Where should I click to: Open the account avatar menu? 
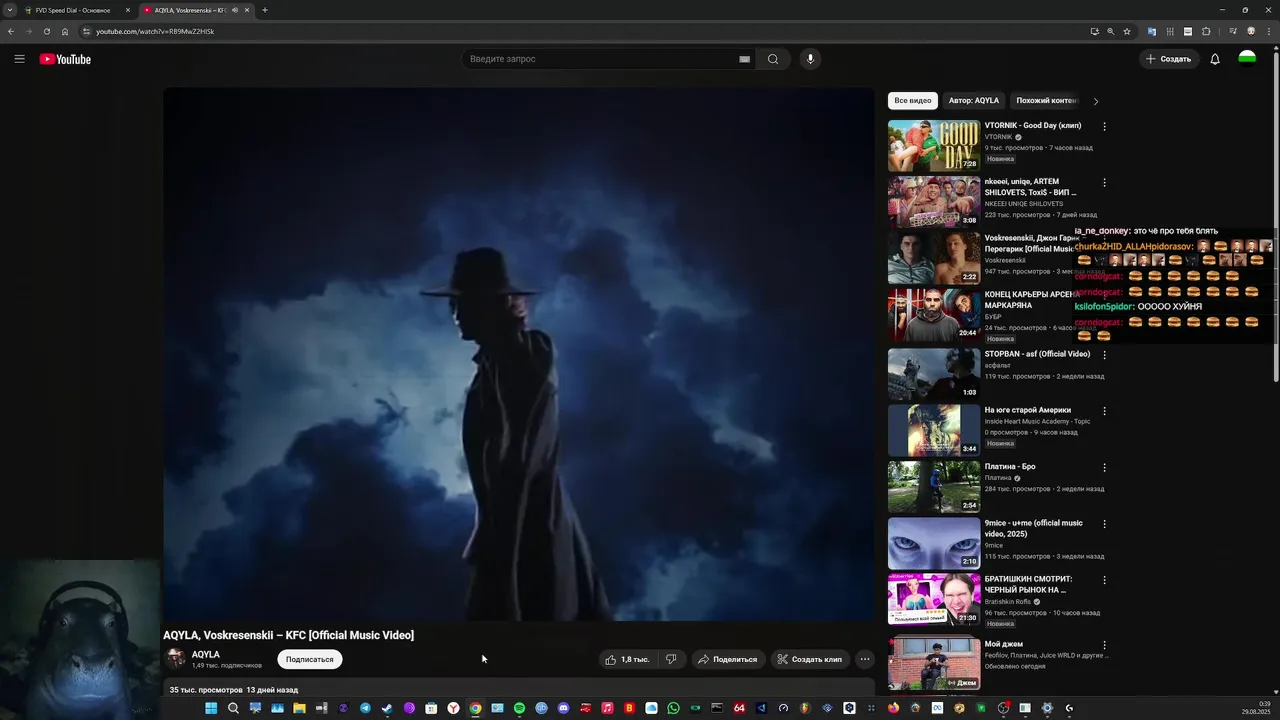[x=1247, y=59]
